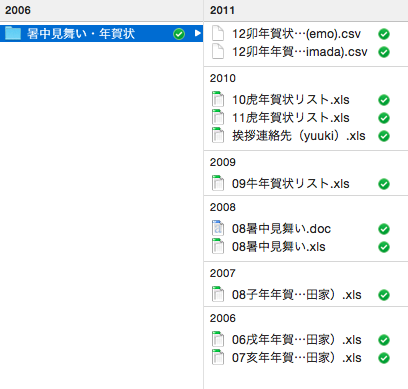The image size is (408, 389).
Task: Click the 2009 group heading
Action: point(223,162)
